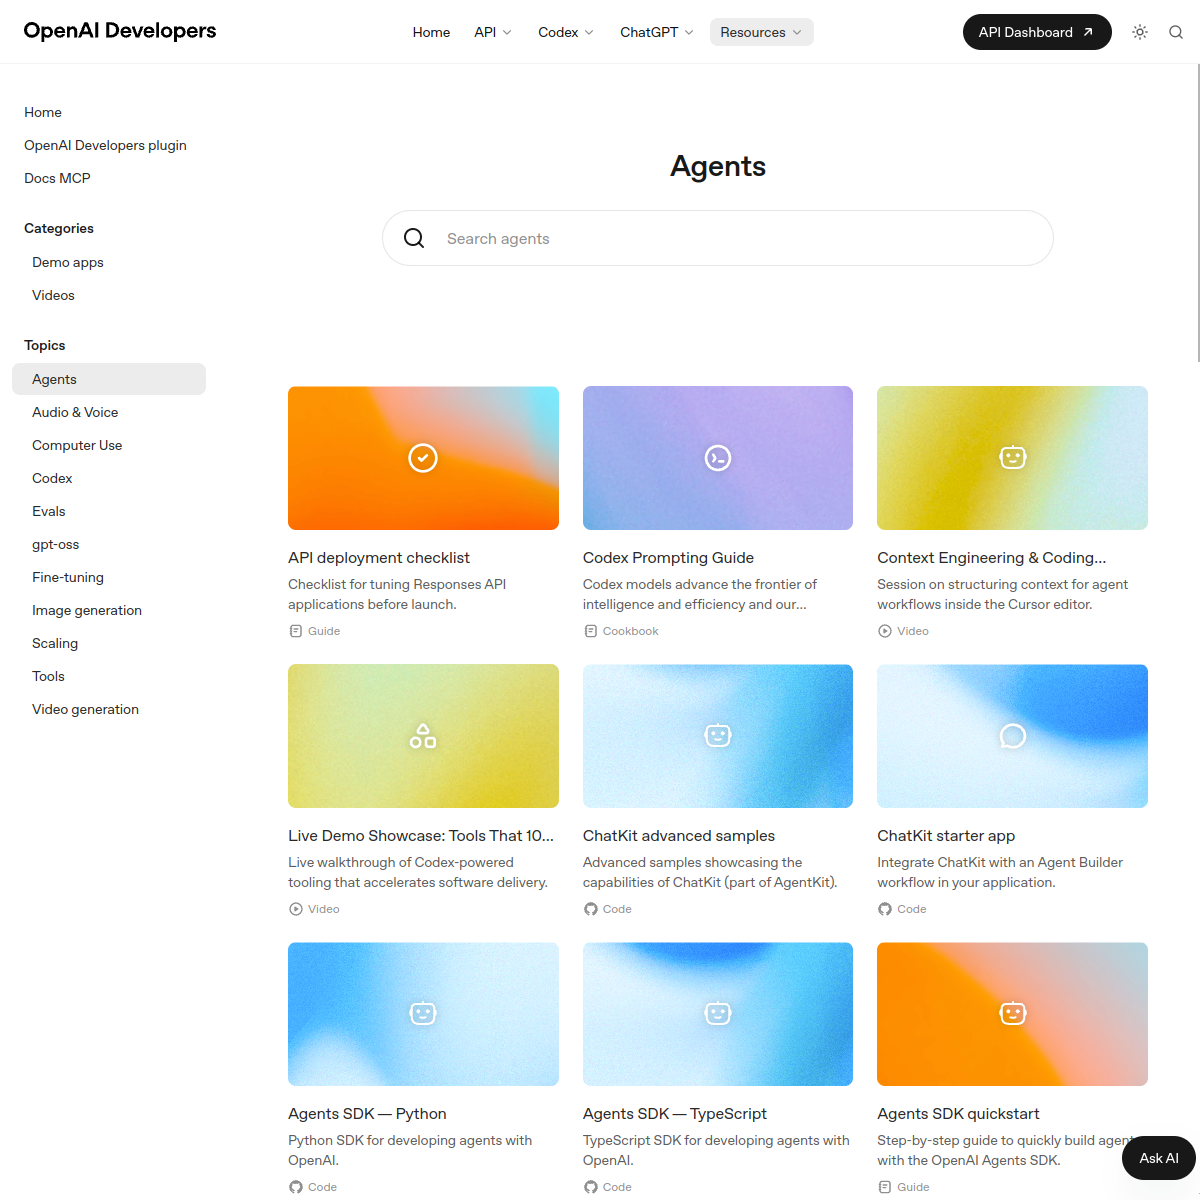The image size is (1200, 1200).
Task: Open OpenAI Developers plugin sidebar link
Action: click(x=105, y=145)
